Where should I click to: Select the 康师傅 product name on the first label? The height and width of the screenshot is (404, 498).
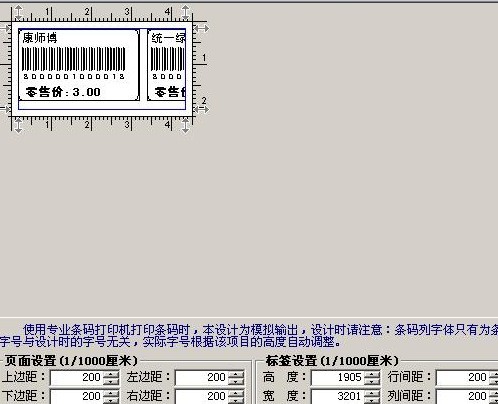pyautogui.click(x=40, y=38)
